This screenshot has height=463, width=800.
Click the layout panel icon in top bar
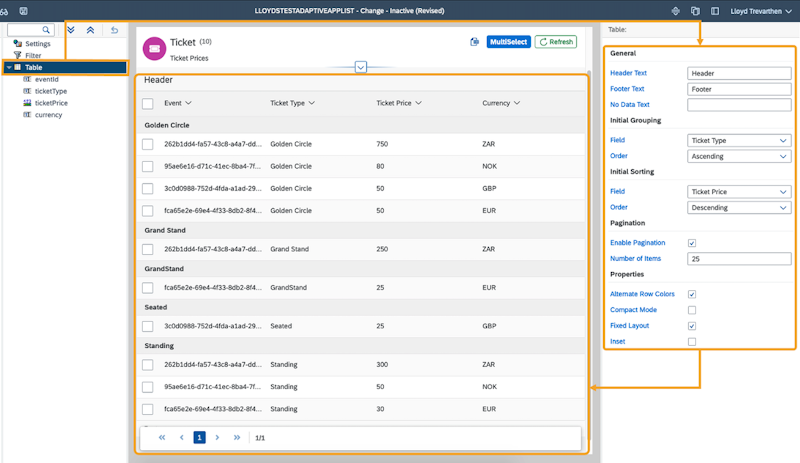point(715,11)
